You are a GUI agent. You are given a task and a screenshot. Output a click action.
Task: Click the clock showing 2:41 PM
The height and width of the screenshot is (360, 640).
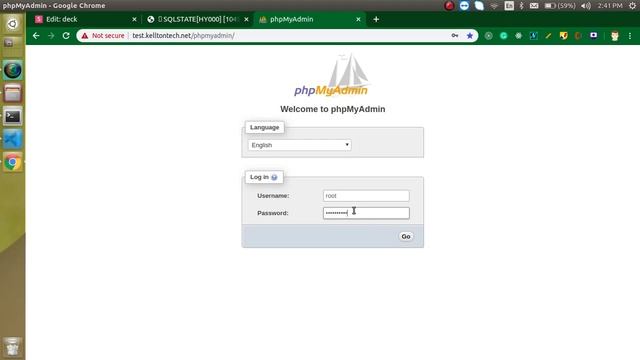coord(610,6)
